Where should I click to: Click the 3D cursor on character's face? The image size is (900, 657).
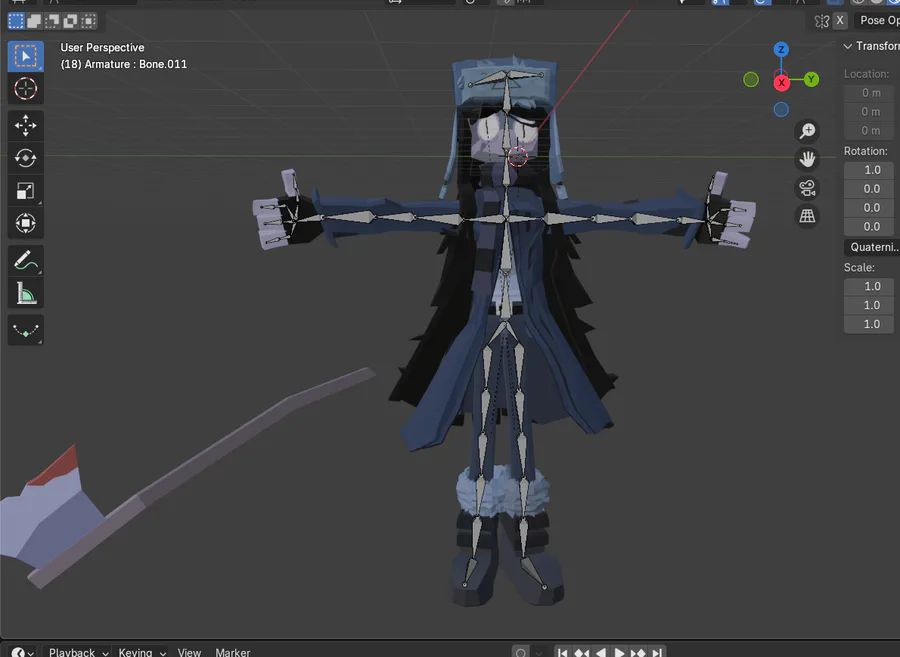coord(517,156)
